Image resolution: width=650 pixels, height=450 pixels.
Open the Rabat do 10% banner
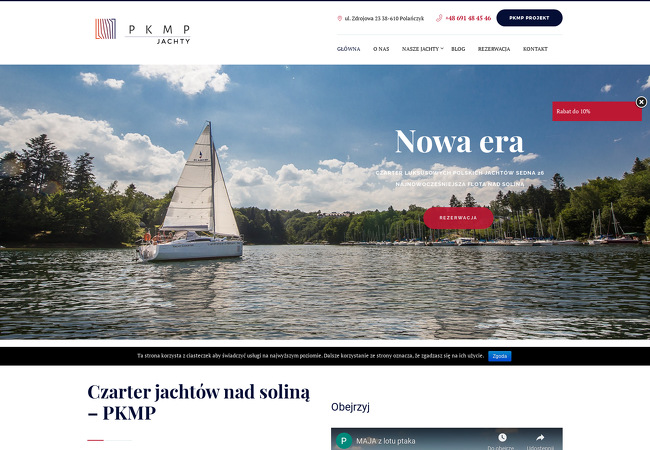click(x=597, y=111)
